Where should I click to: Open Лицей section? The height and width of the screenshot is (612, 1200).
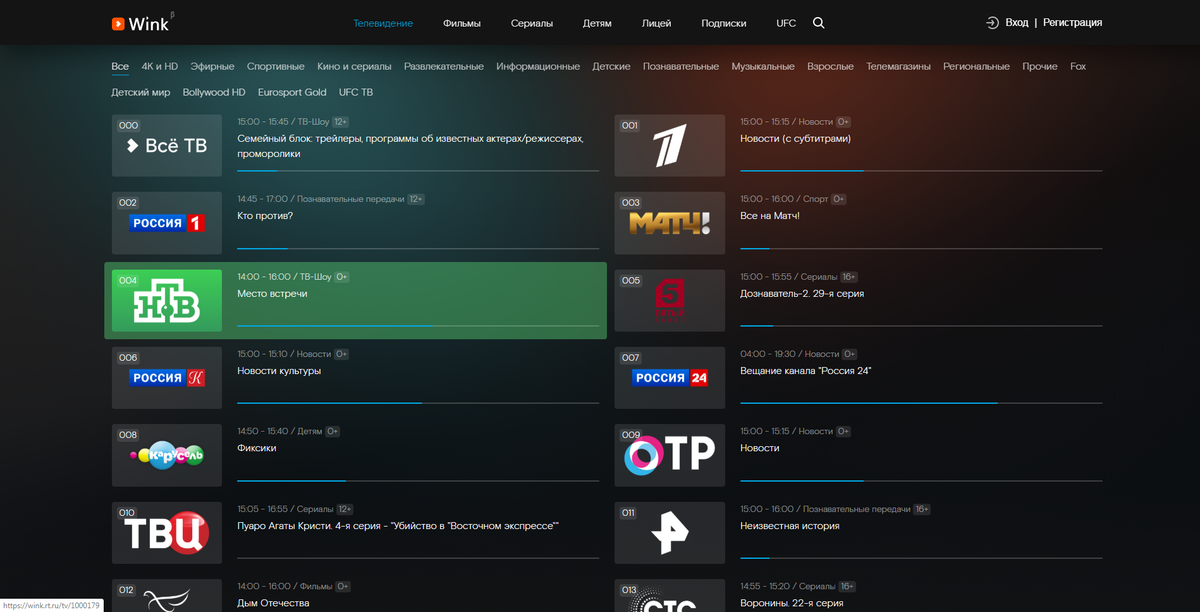coord(657,23)
